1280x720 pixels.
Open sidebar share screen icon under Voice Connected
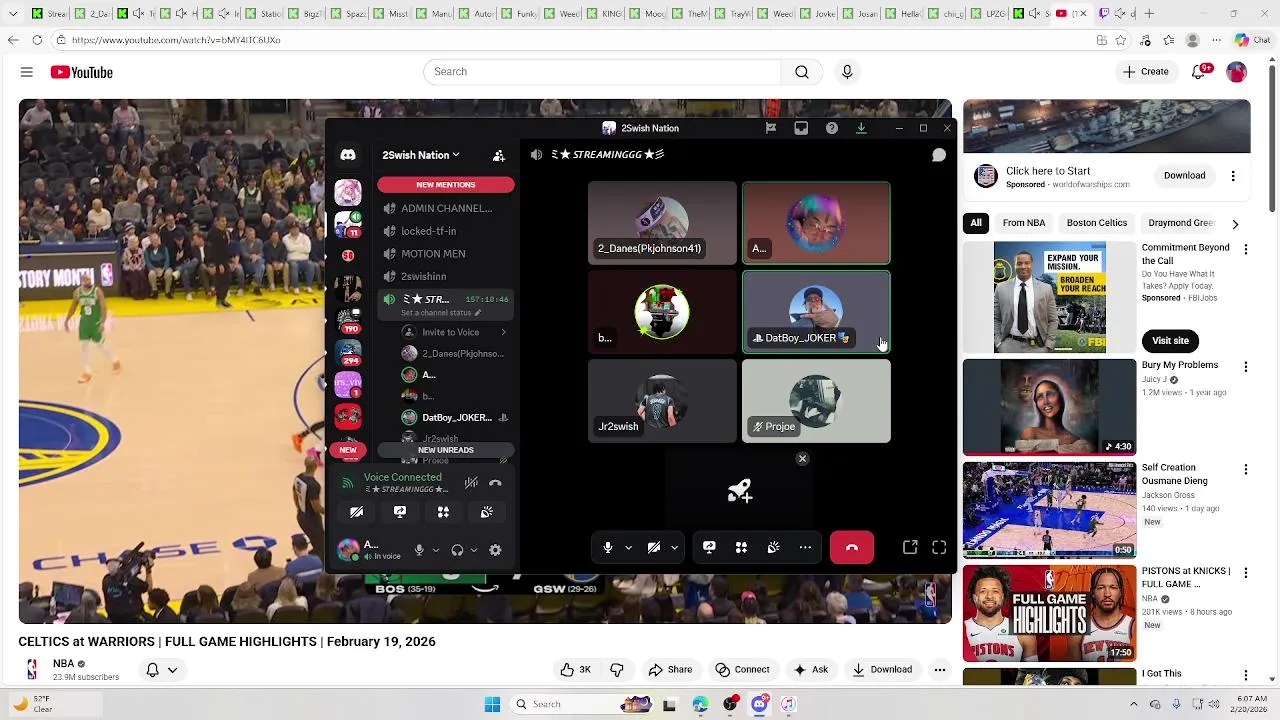click(400, 512)
